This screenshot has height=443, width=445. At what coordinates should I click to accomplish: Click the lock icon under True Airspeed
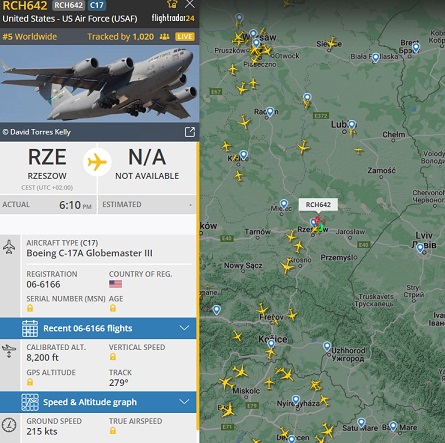tap(113, 431)
